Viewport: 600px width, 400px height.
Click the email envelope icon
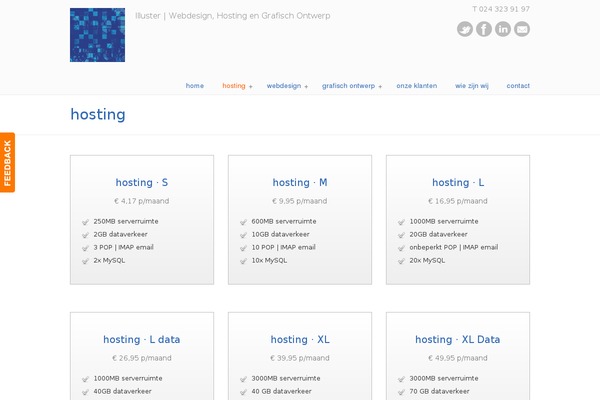(522, 29)
